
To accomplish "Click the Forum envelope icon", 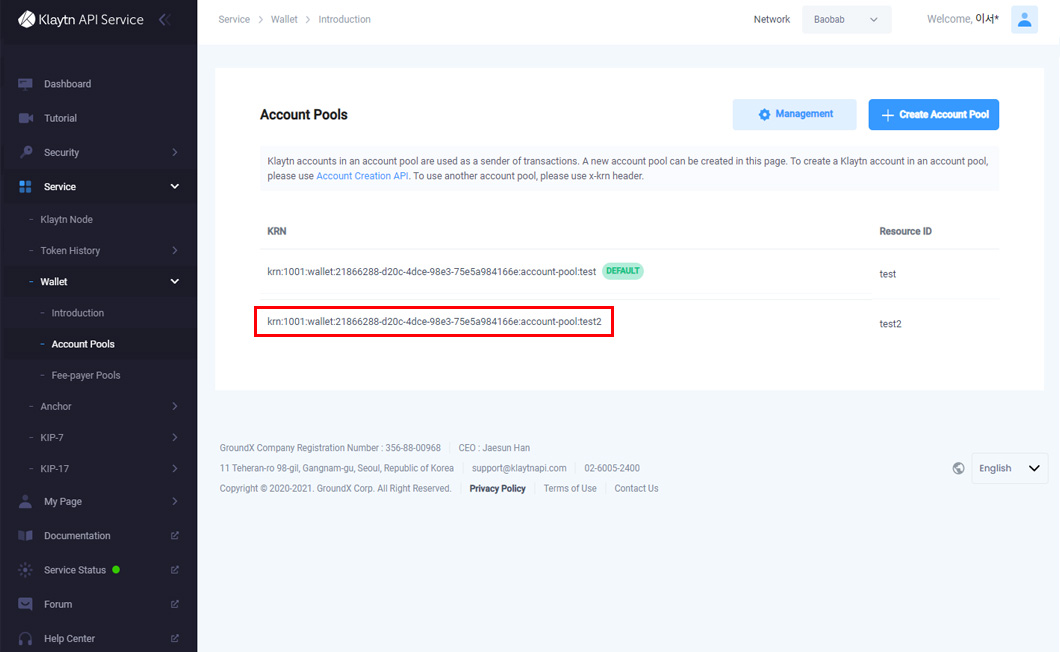I will point(25,604).
